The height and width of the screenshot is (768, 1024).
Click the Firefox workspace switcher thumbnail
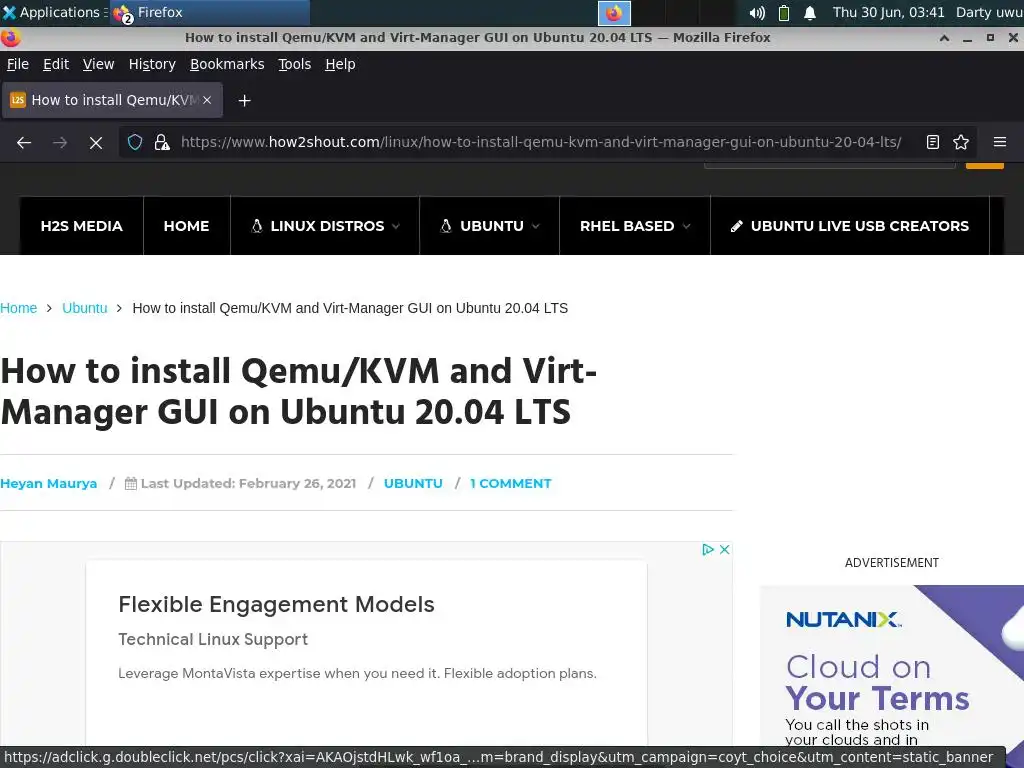614,13
